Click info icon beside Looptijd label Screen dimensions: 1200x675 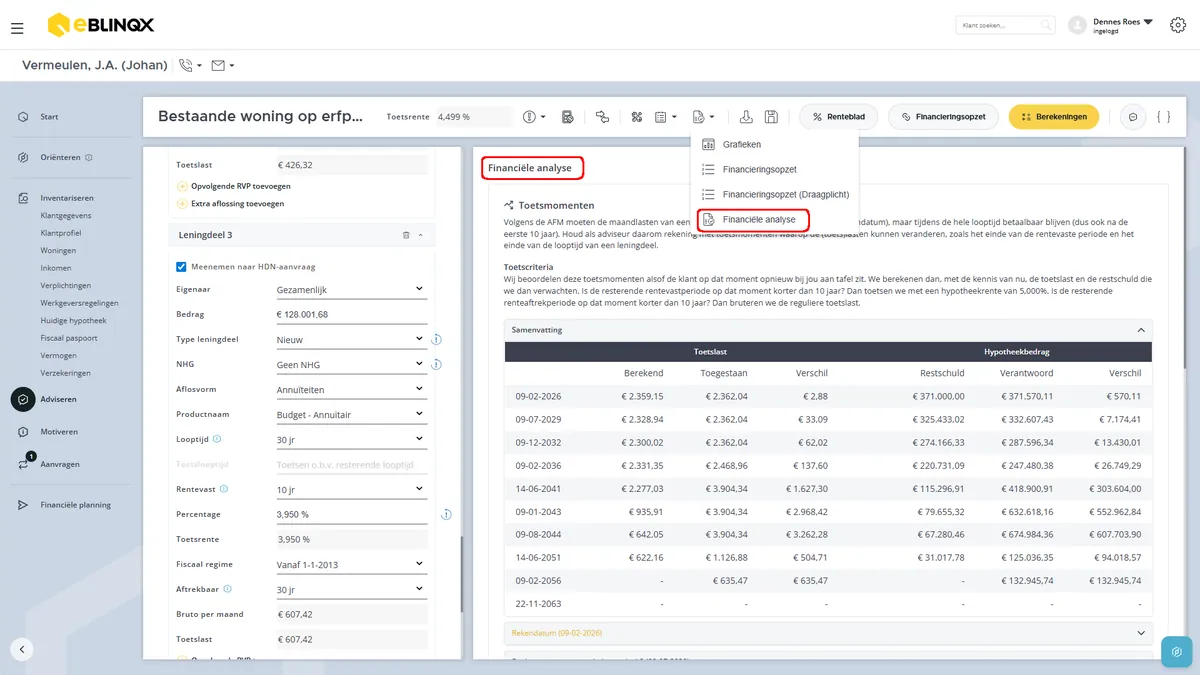click(217, 439)
